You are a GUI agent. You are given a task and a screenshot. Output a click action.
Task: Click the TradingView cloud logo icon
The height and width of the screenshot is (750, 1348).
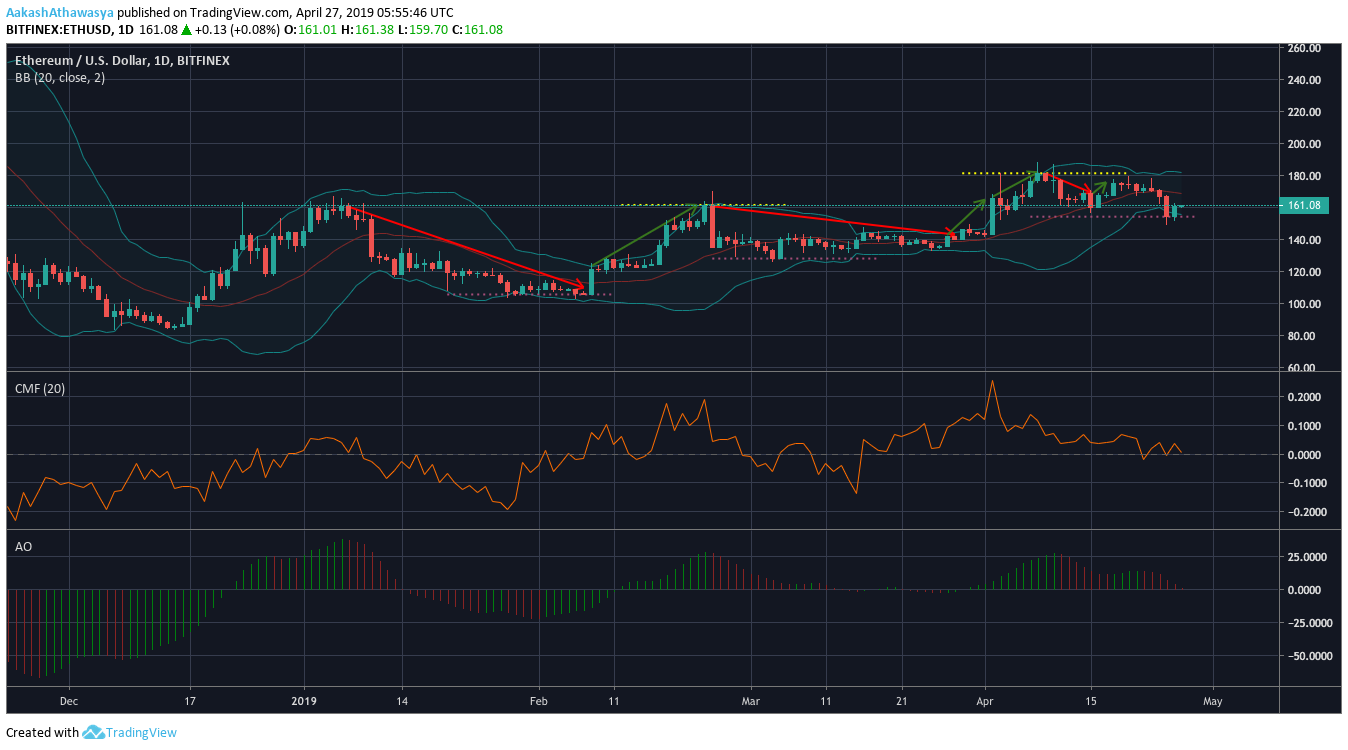(x=93, y=732)
